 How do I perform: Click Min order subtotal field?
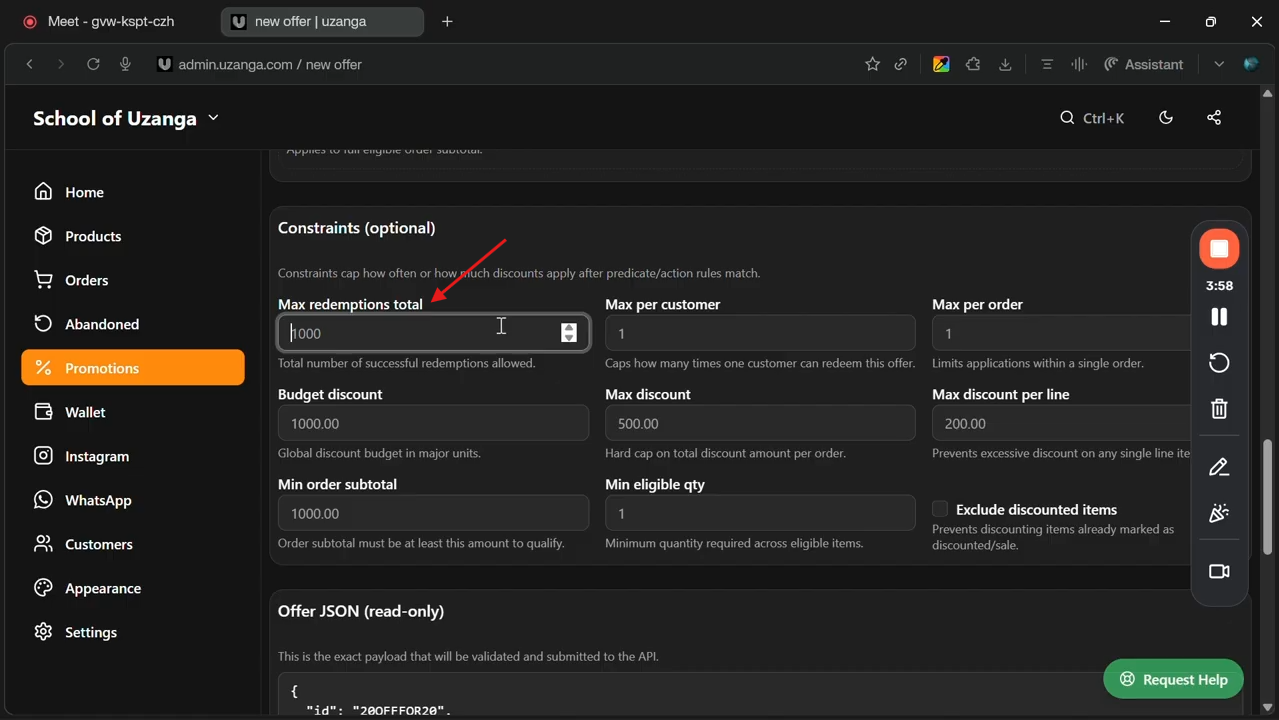(433, 513)
